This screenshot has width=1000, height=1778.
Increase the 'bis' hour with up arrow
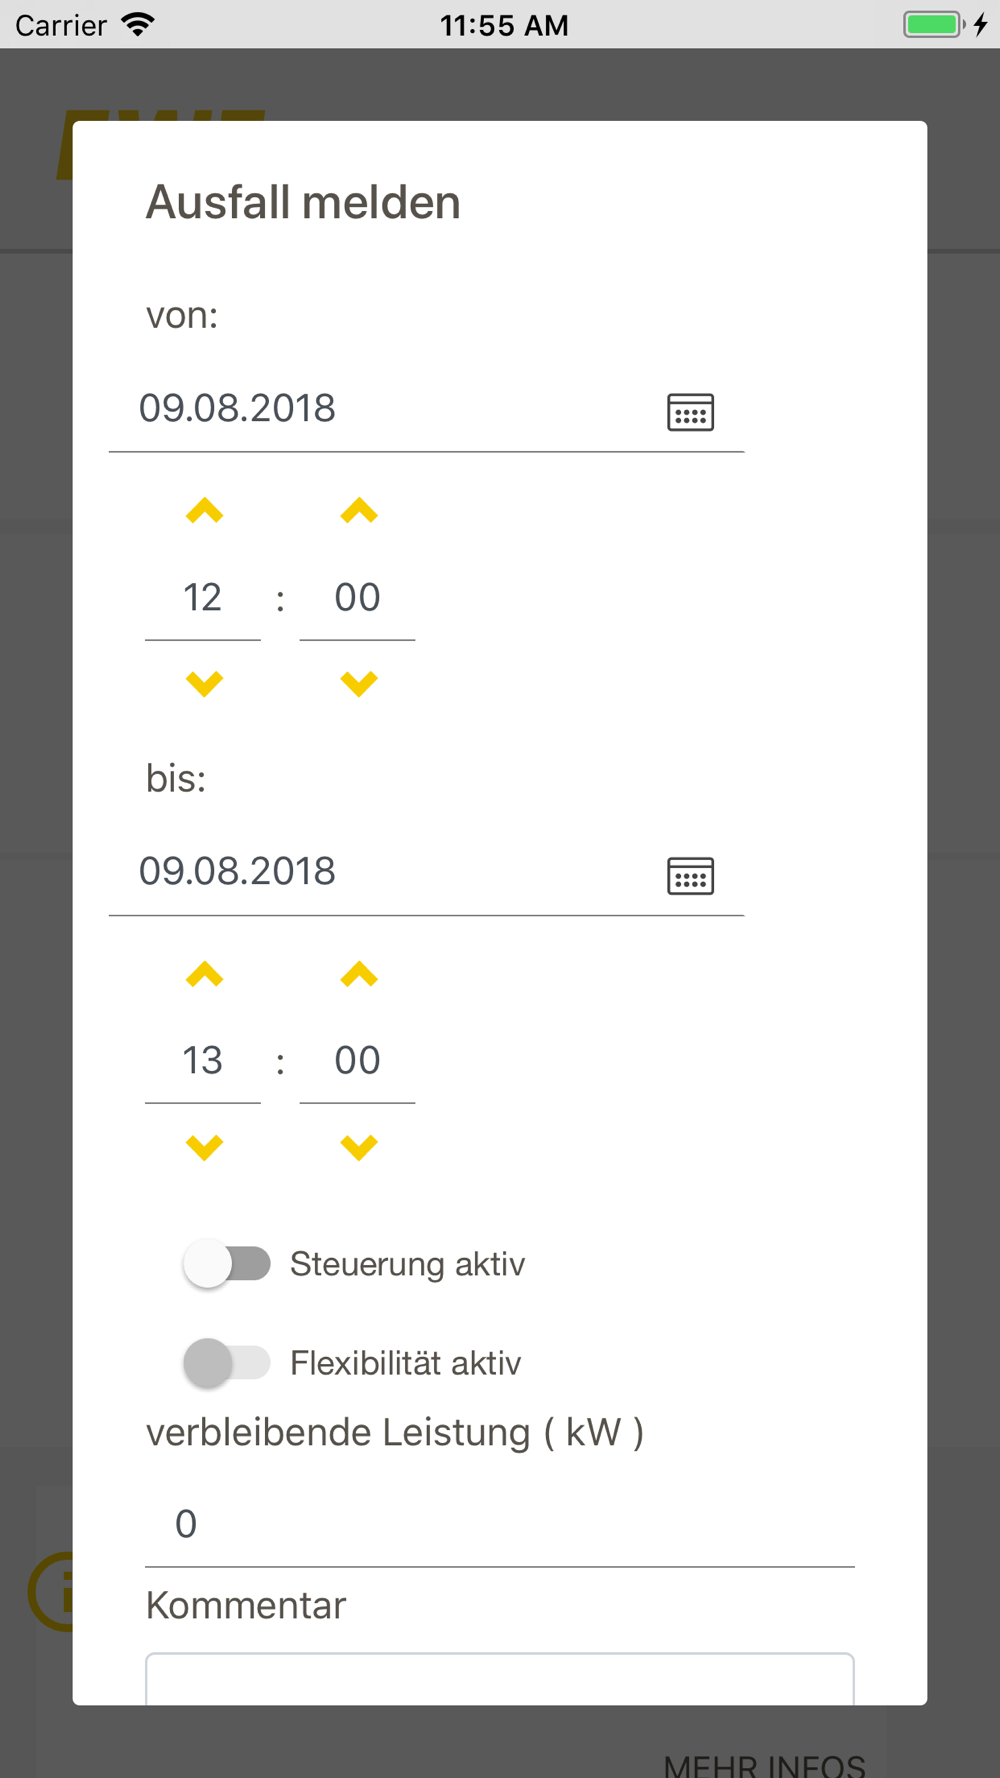click(x=204, y=975)
